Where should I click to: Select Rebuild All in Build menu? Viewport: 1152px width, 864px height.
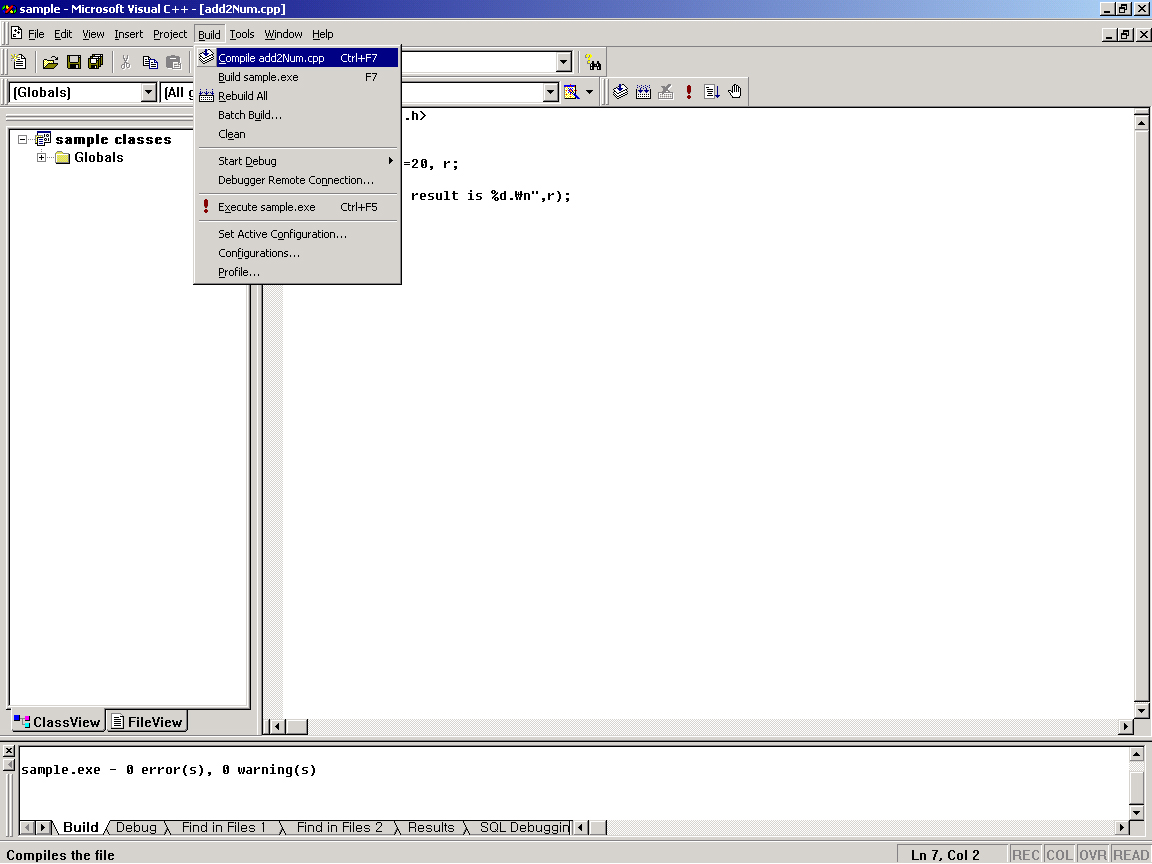click(298, 96)
